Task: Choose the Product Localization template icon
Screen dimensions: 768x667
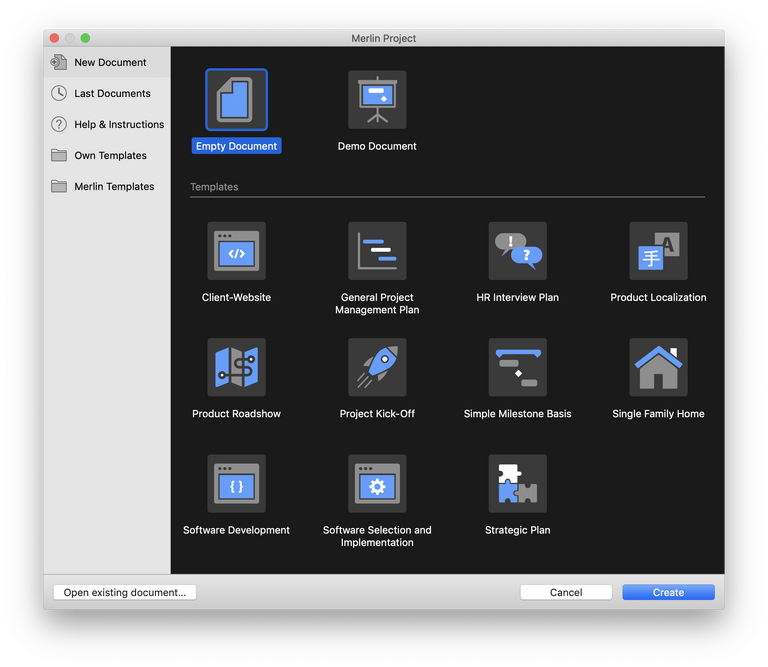Action: [658, 251]
